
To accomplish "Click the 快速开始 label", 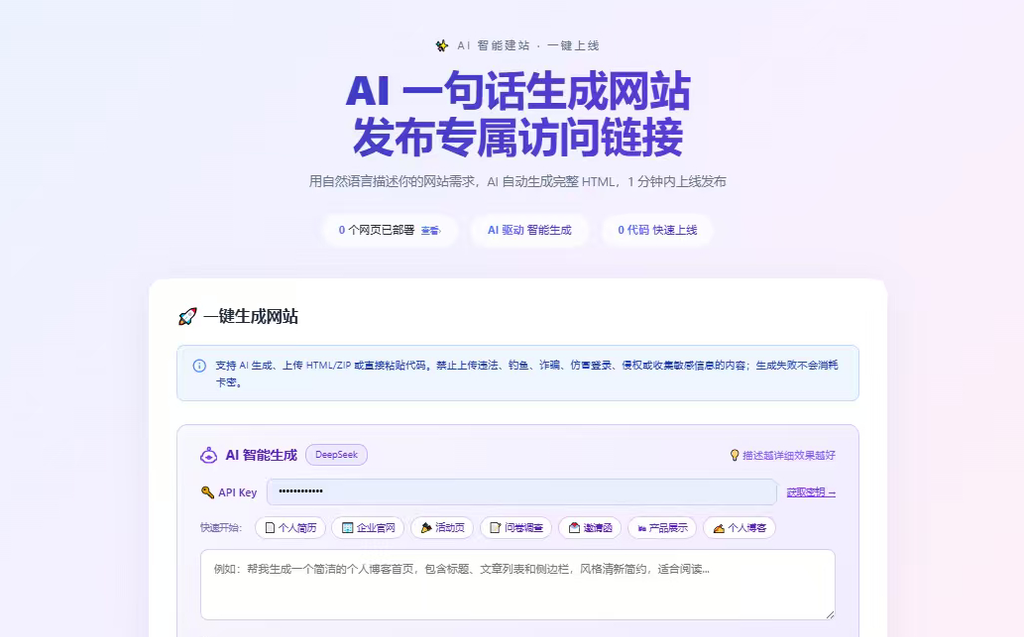I will 221,528.
